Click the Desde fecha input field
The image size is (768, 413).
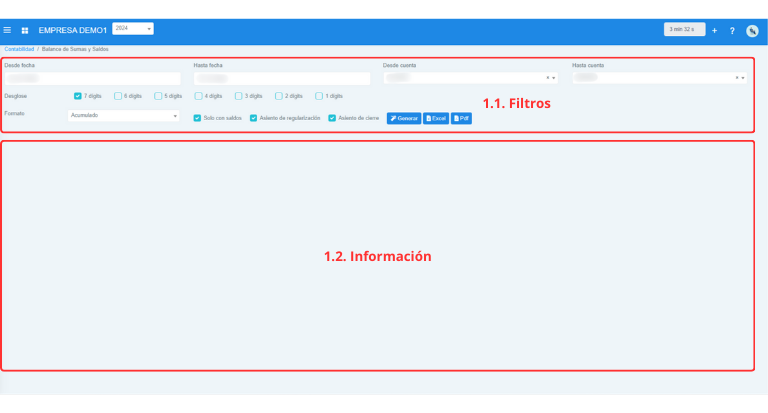click(x=93, y=78)
